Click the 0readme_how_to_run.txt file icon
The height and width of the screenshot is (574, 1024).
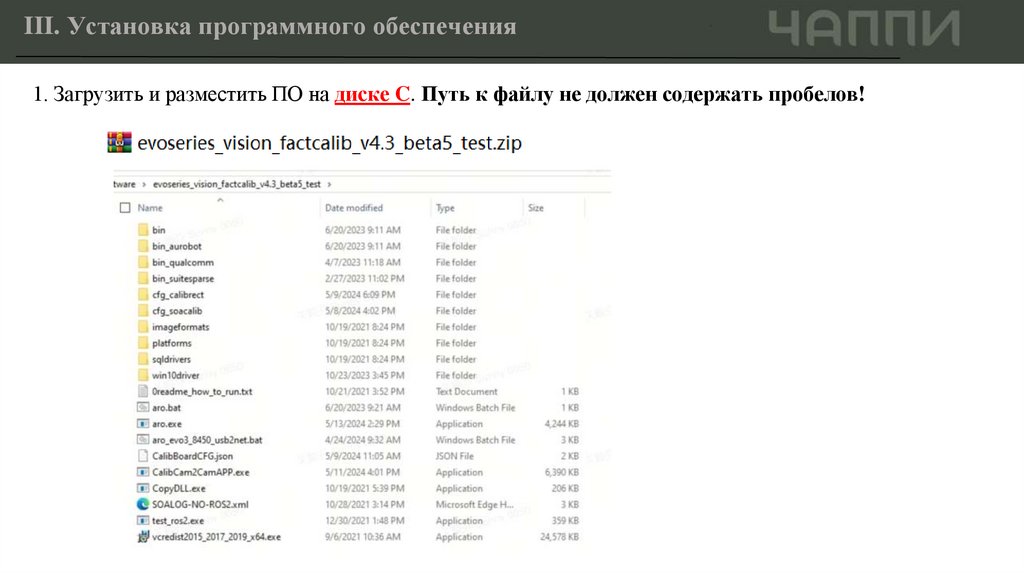coord(143,391)
